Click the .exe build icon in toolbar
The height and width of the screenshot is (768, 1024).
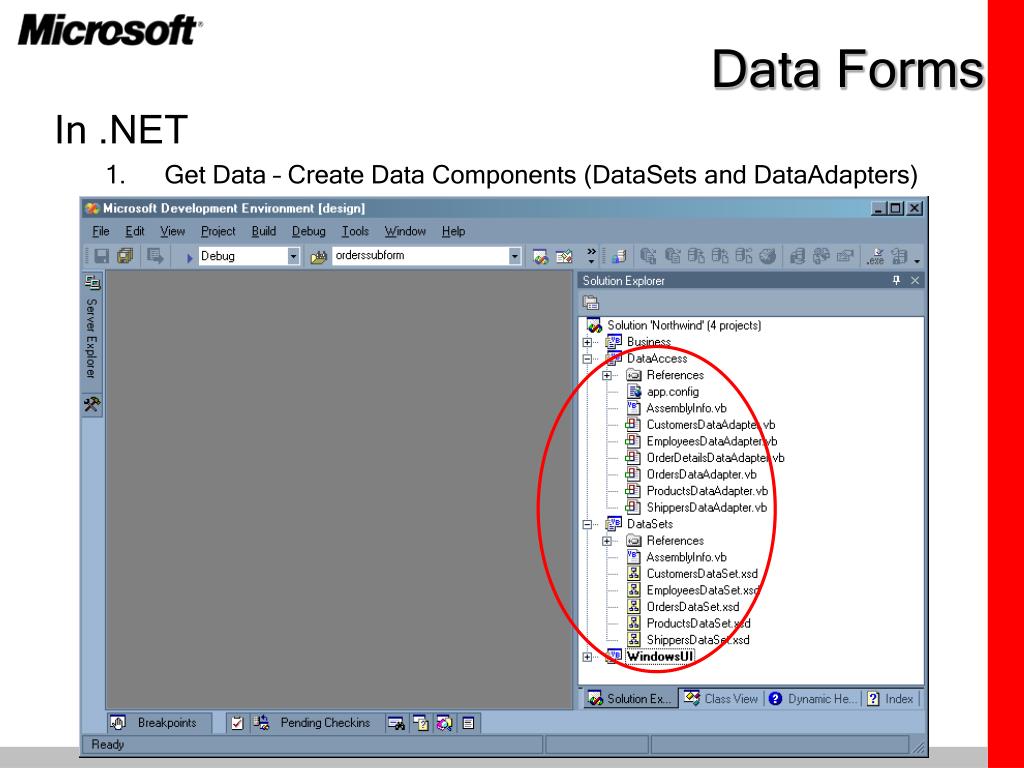(876, 256)
